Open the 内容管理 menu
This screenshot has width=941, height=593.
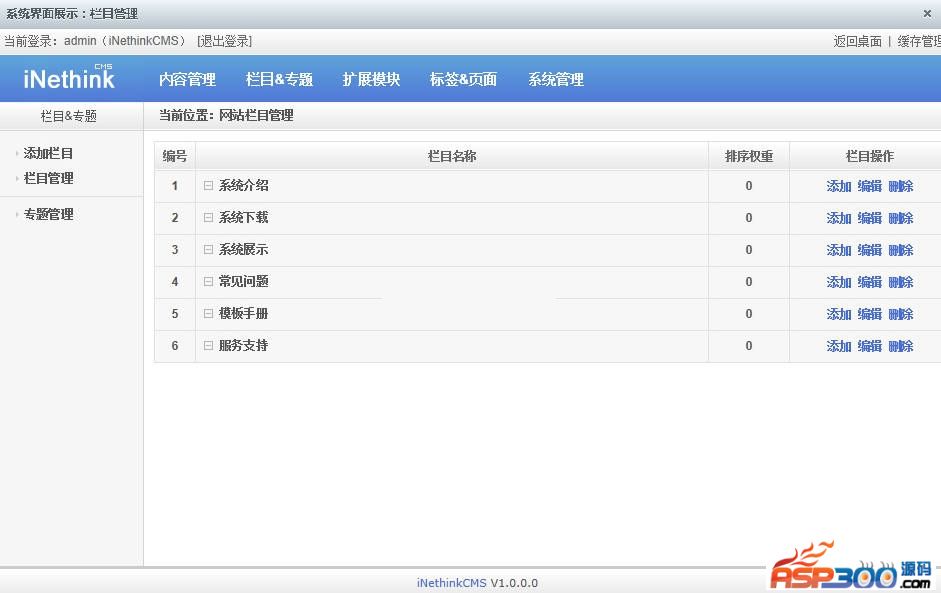click(187, 79)
